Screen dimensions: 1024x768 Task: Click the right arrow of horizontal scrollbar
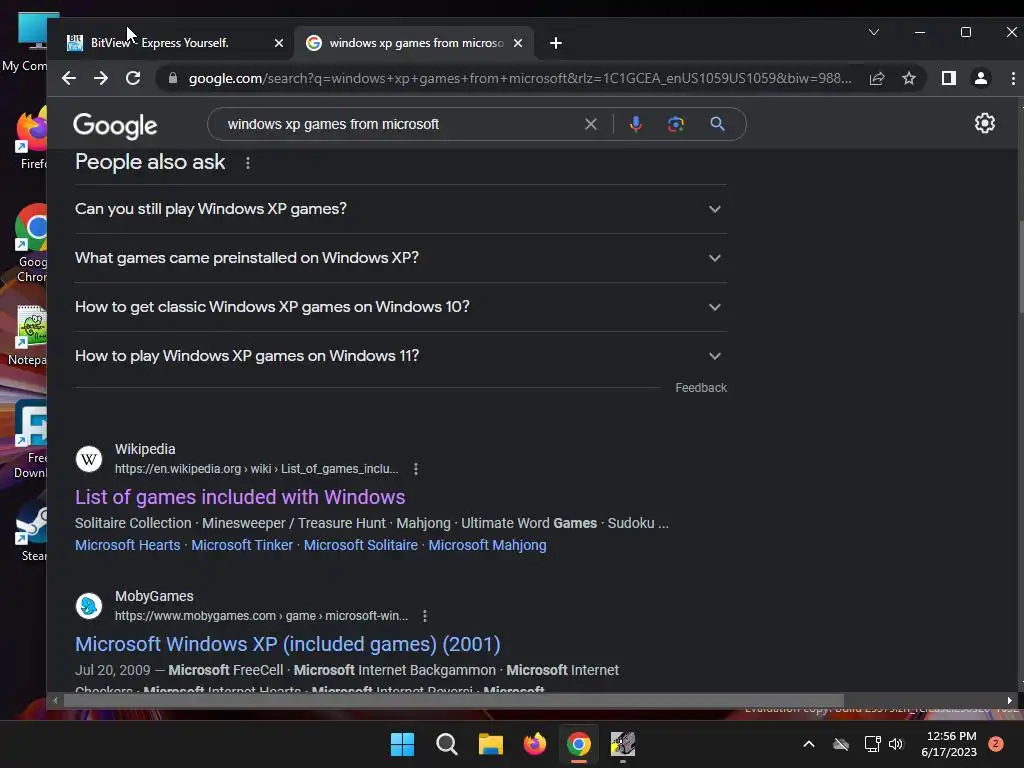pyautogui.click(x=1010, y=701)
